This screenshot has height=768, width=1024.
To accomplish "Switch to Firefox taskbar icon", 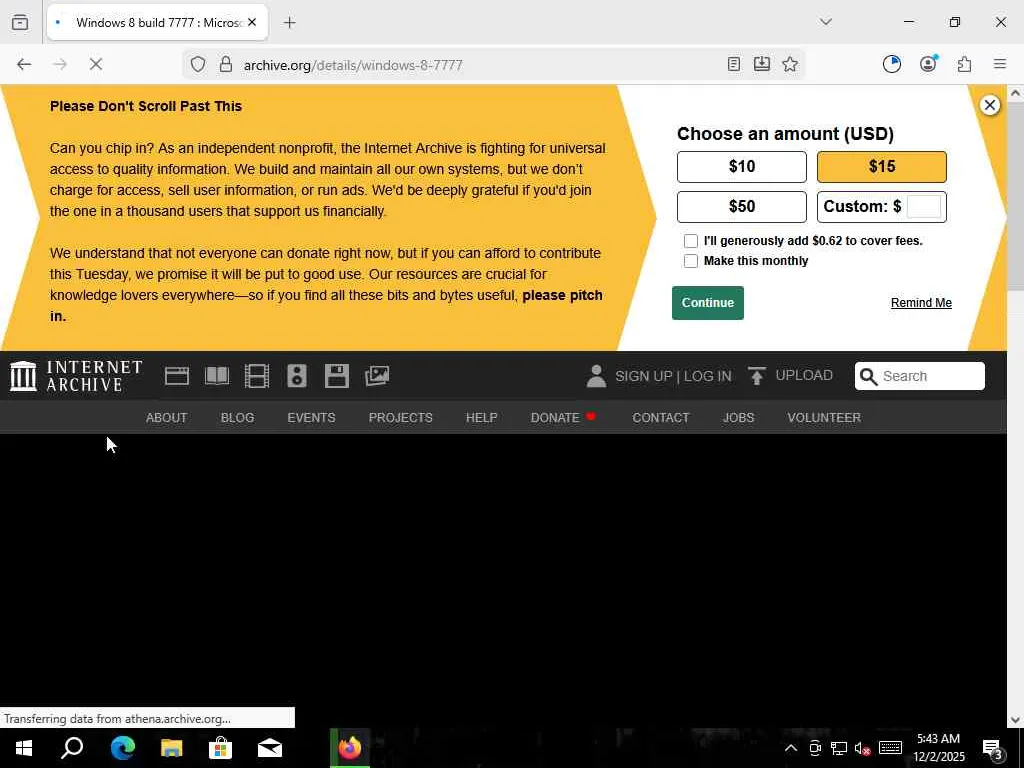I will pos(349,748).
